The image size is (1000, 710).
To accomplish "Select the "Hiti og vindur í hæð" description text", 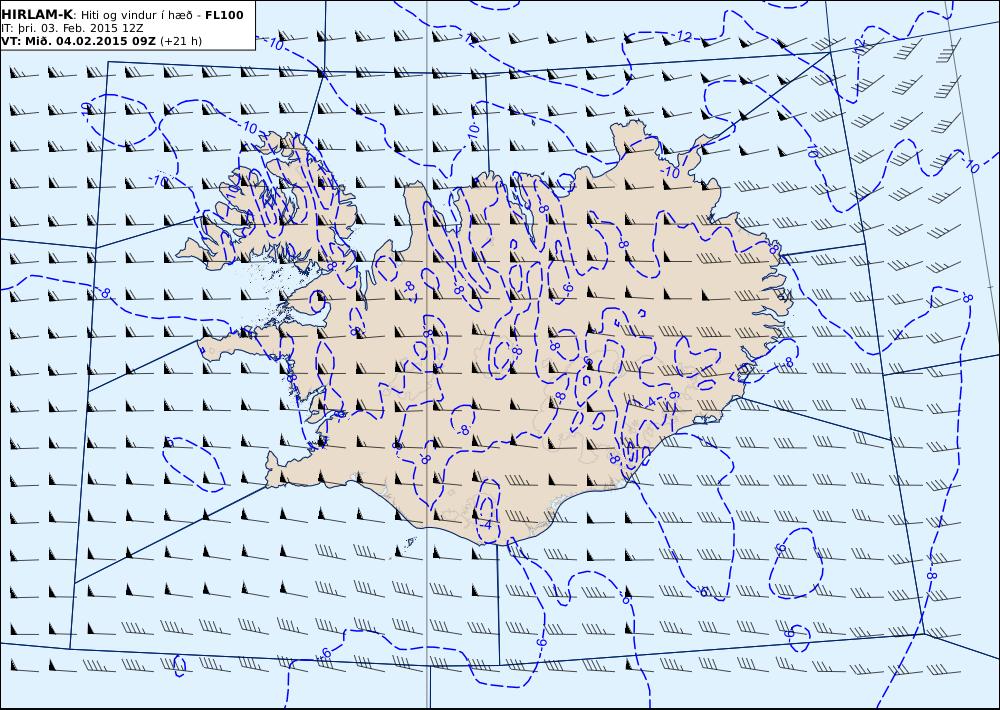I will pyautogui.click(x=138, y=15).
